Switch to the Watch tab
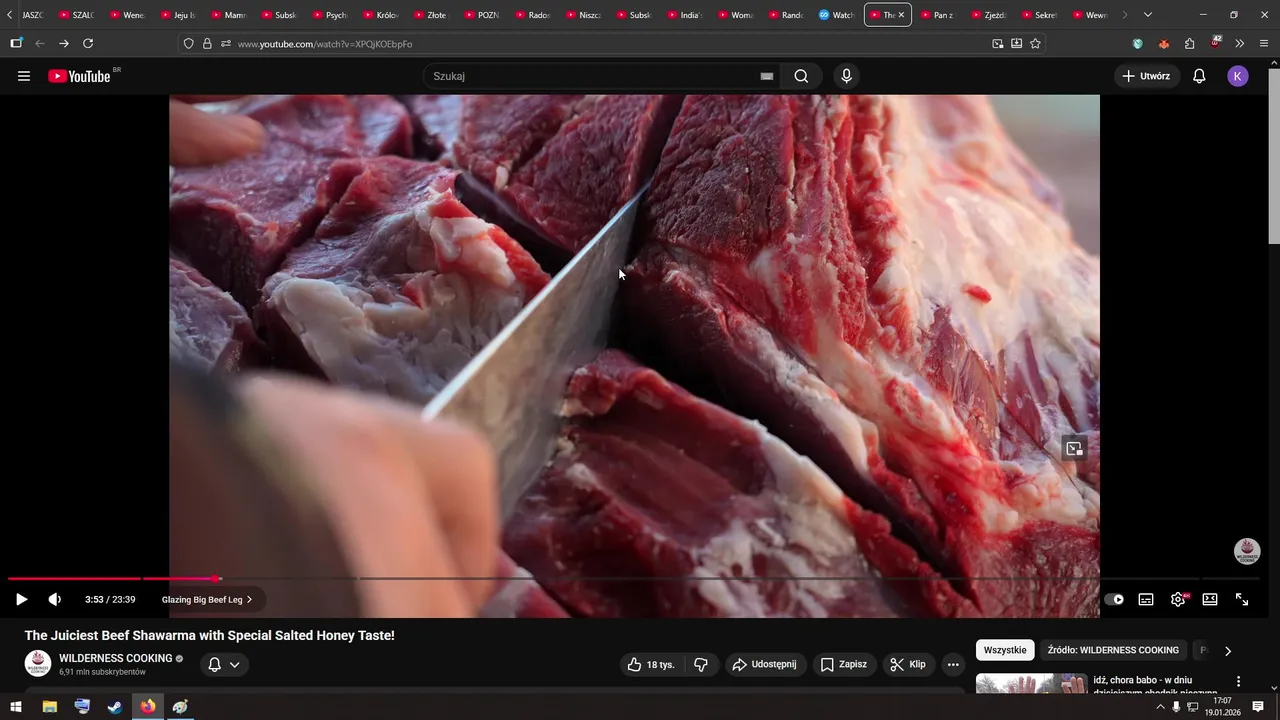Screen dimensions: 1280x720 tap(837, 15)
